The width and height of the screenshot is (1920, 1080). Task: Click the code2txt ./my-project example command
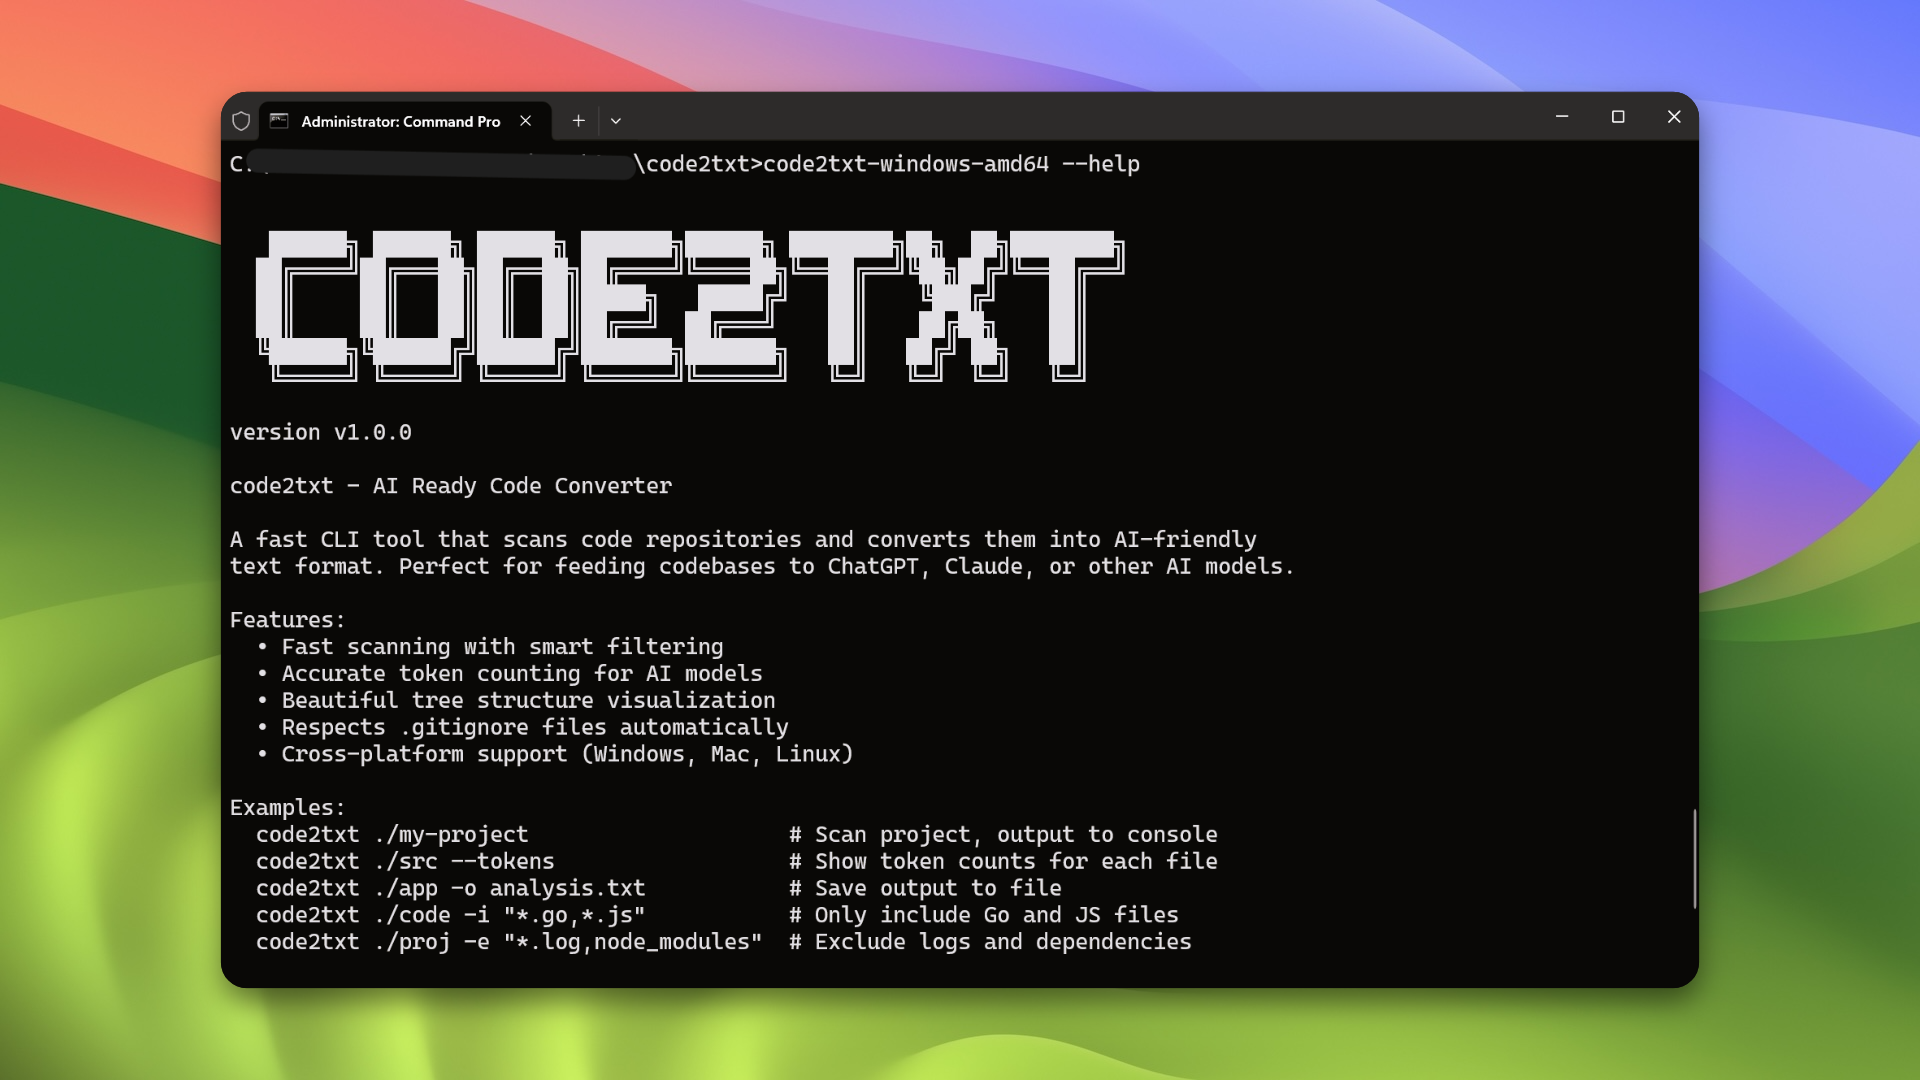click(x=392, y=834)
